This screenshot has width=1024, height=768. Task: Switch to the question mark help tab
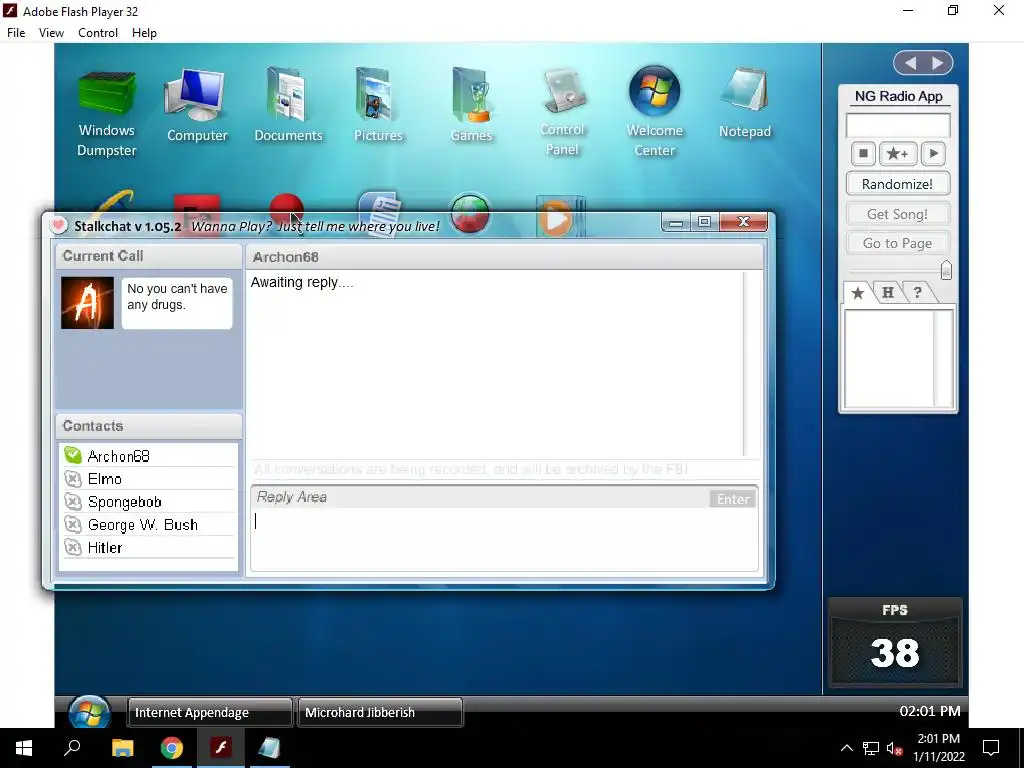918,293
